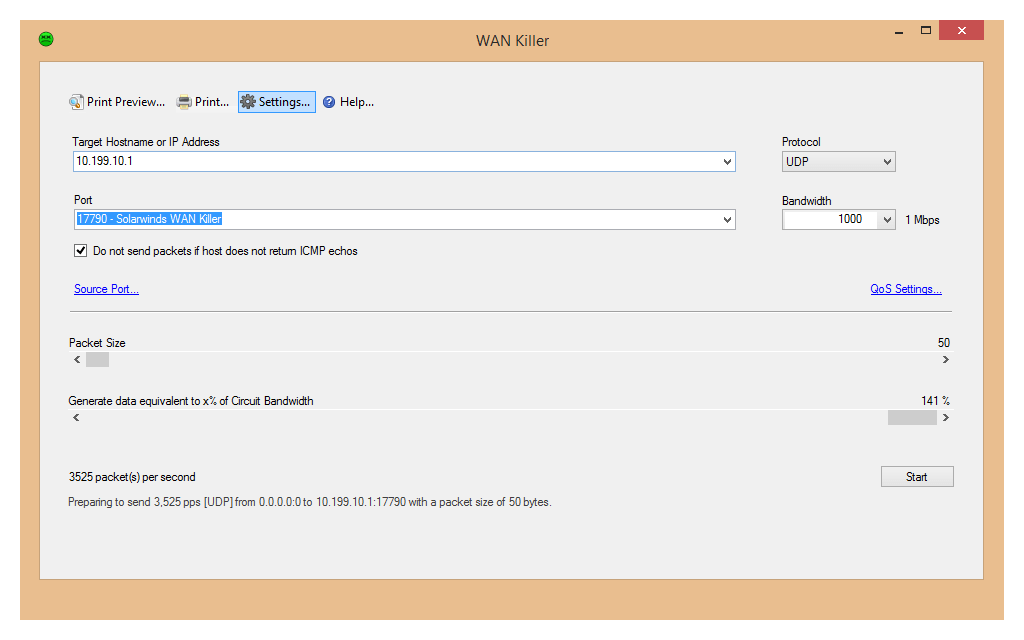Screen dimensions: 1024x640
Task: Uncheck 'Do not send packets if host does not return ICMP echos'
Action: 80,250
